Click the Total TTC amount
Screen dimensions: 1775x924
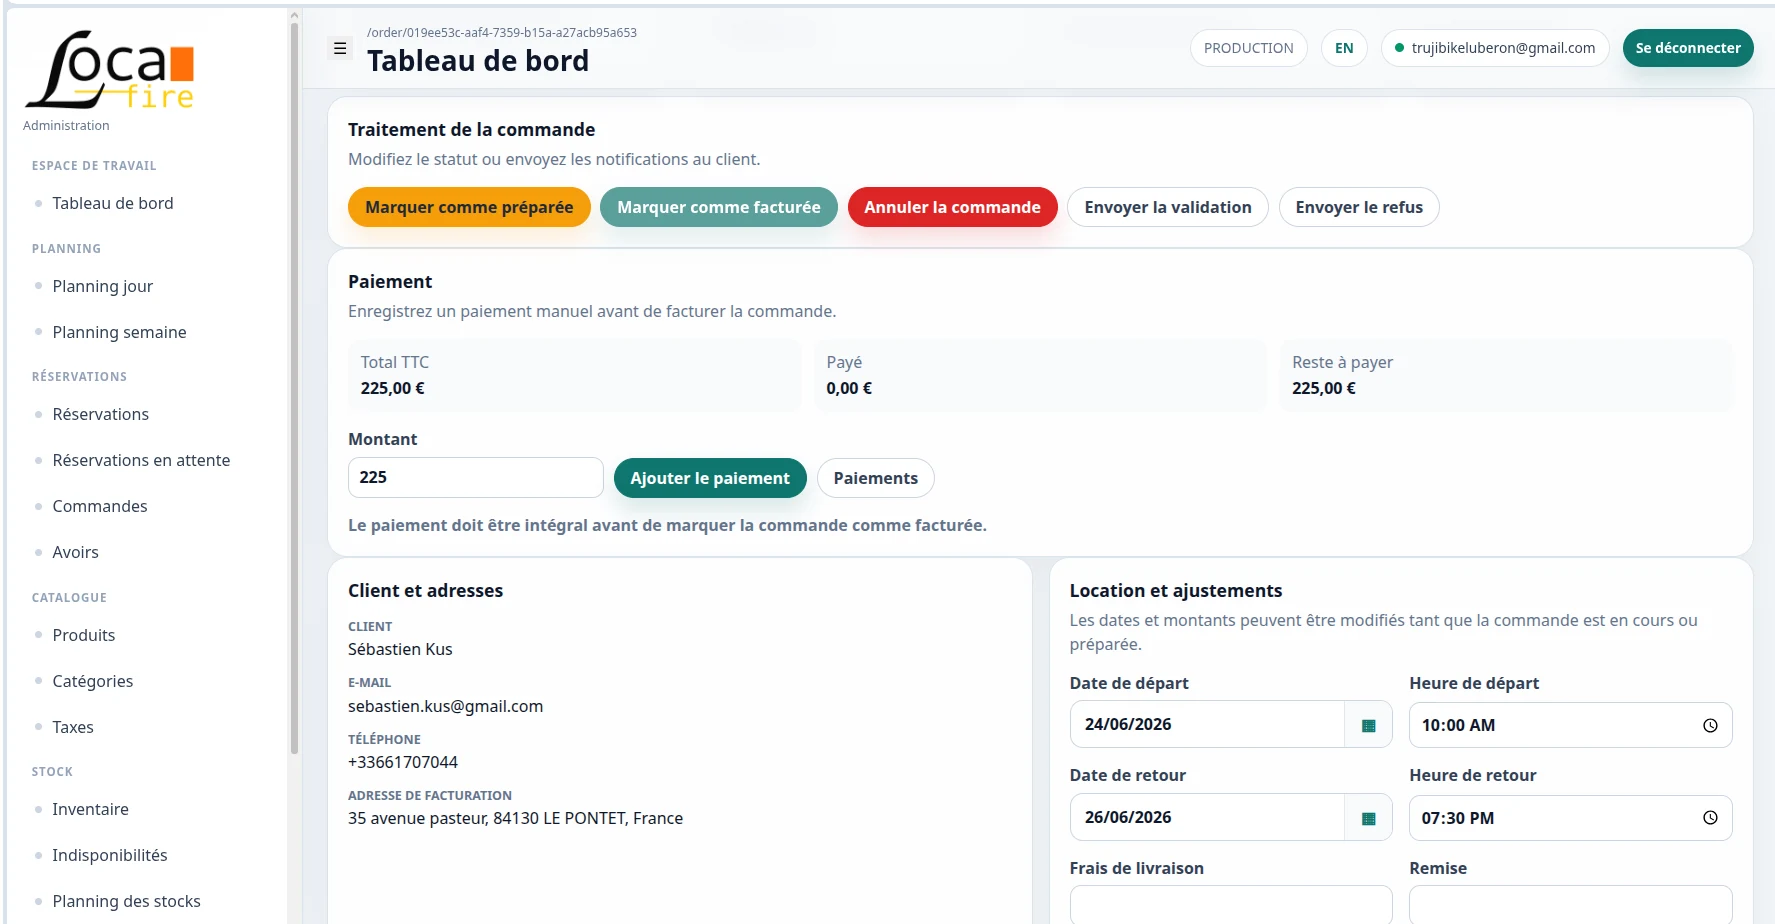coord(392,388)
